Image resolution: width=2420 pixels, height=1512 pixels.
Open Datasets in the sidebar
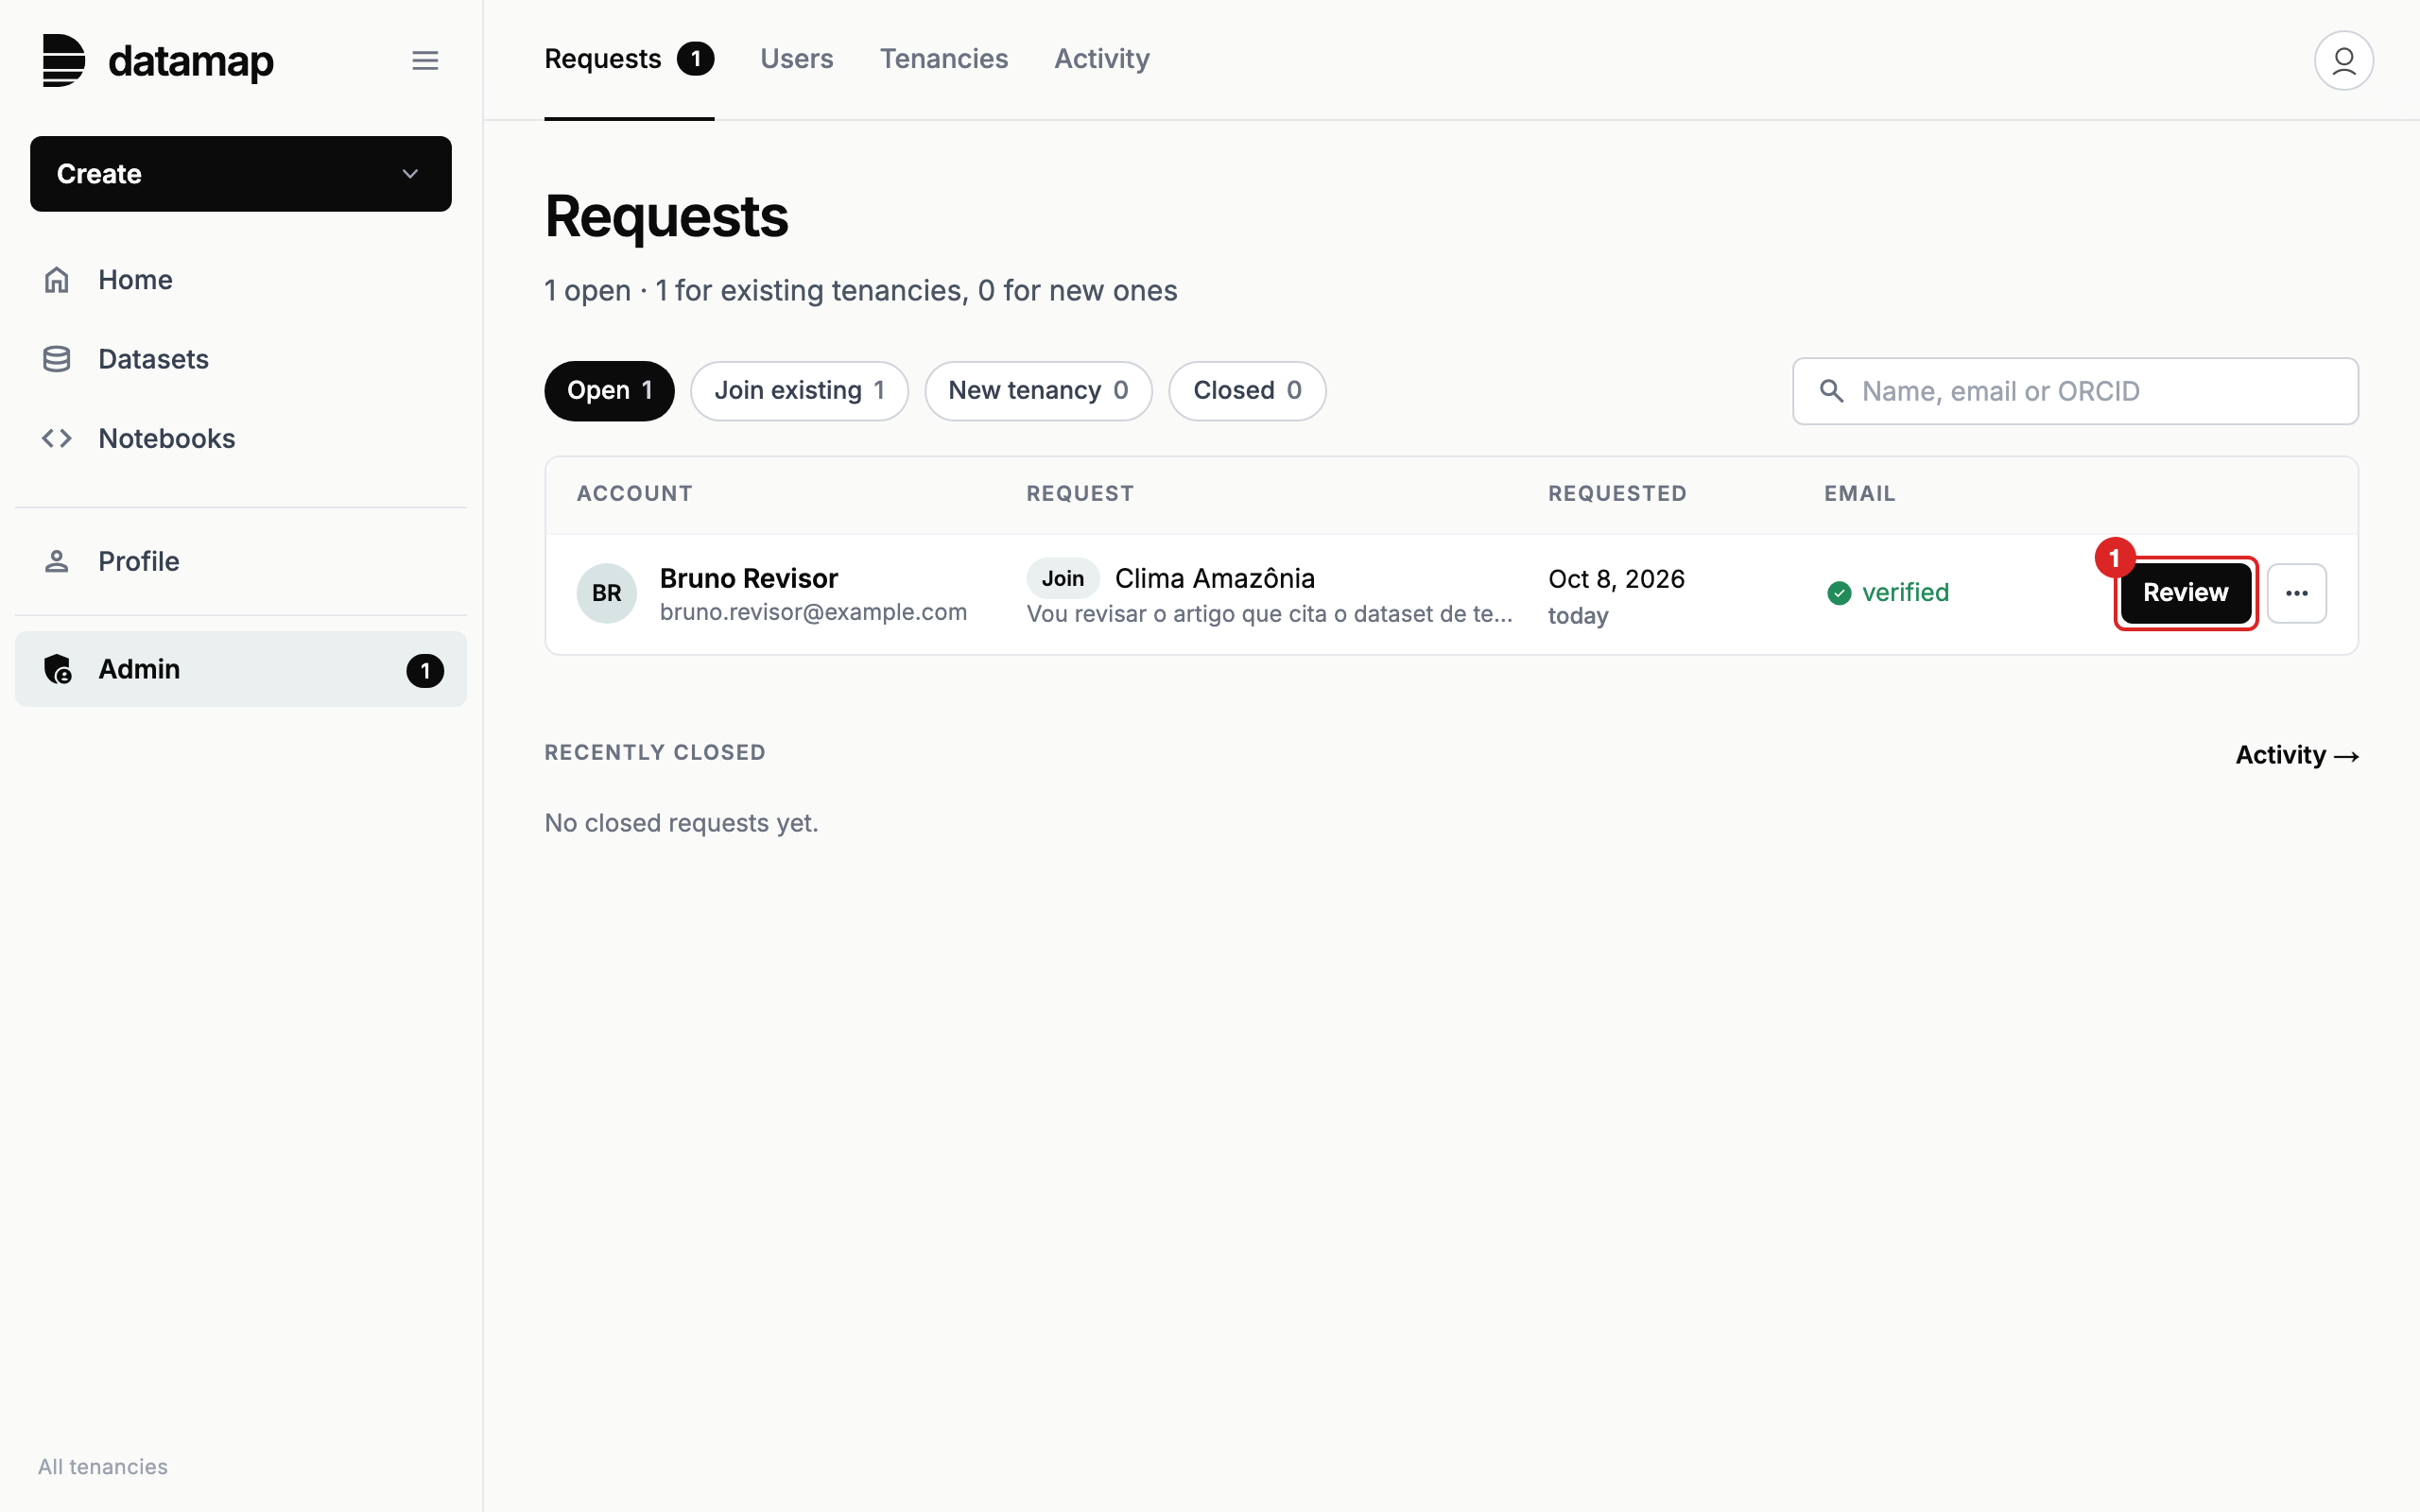coord(241,359)
